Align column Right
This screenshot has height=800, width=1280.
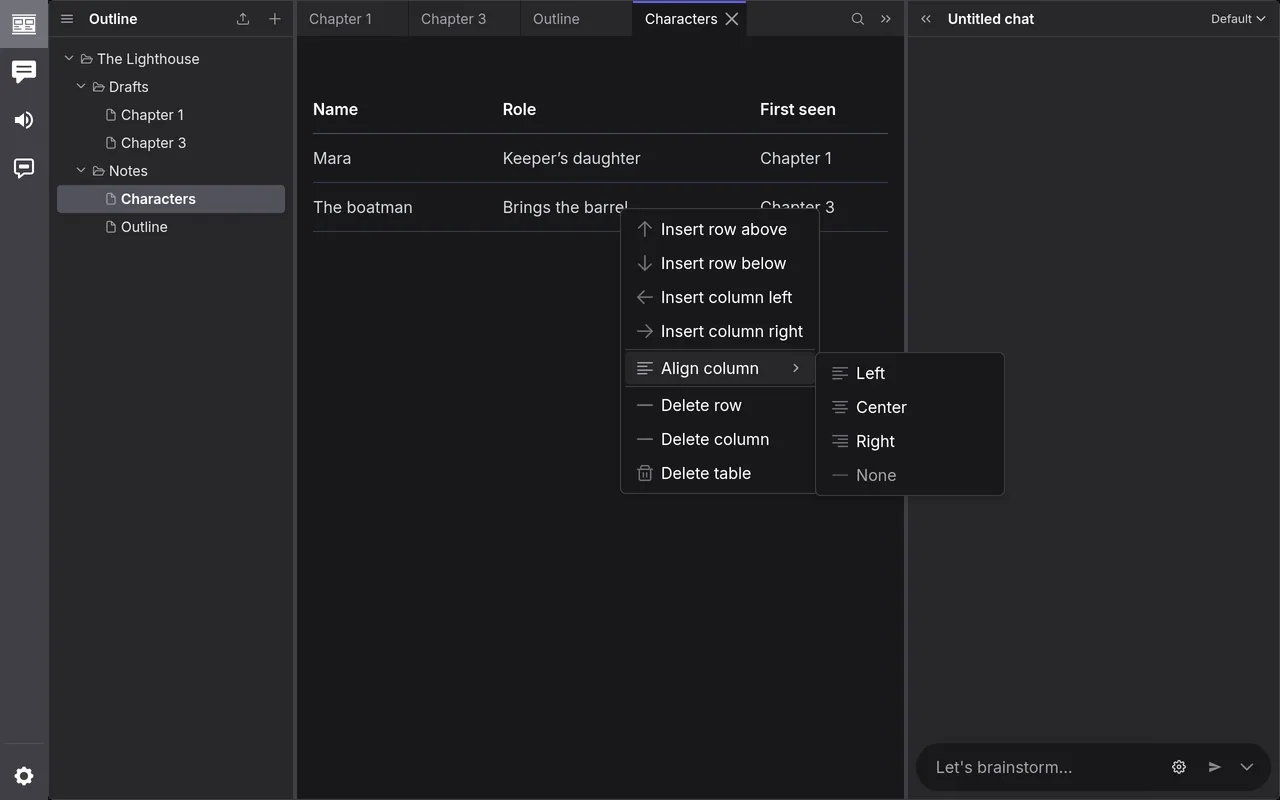(x=910, y=441)
